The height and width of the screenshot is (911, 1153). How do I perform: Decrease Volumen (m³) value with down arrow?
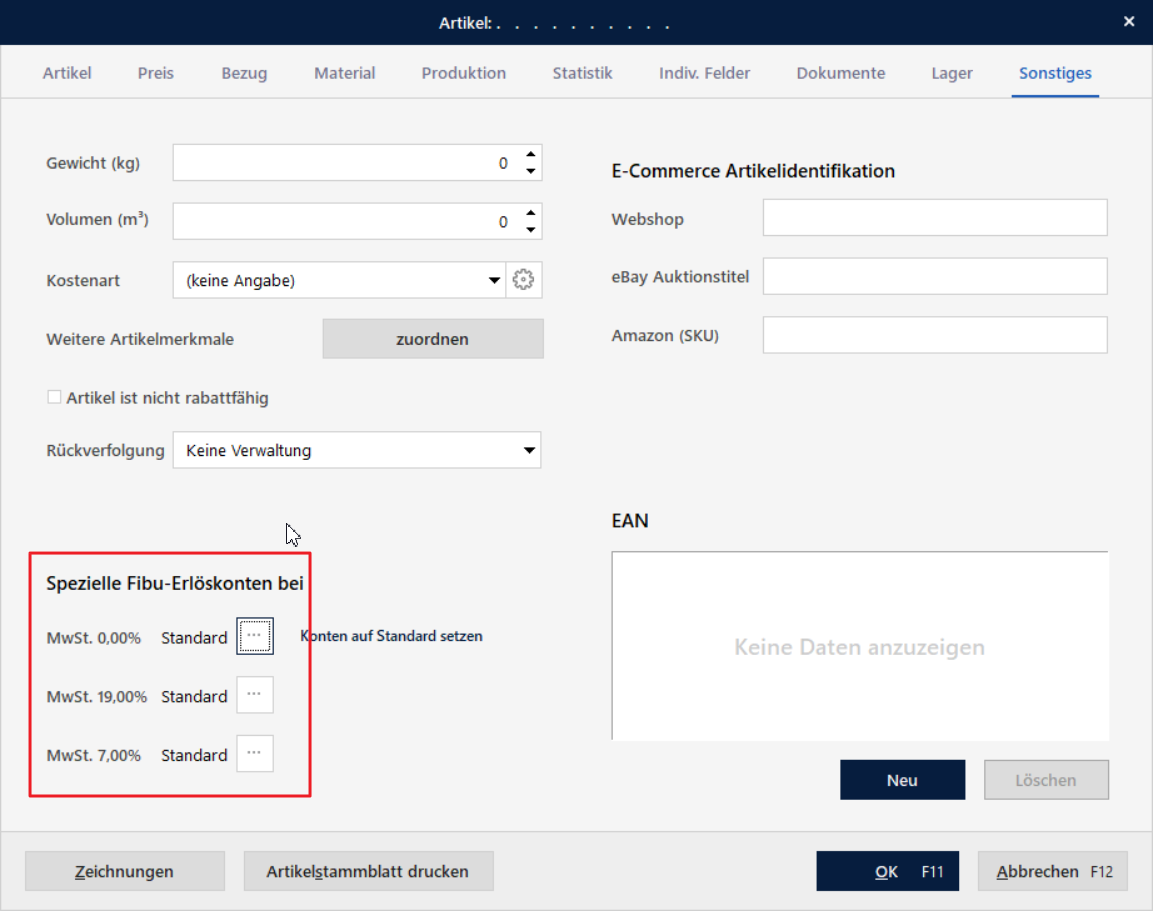pyautogui.click(x=530, y=230)
